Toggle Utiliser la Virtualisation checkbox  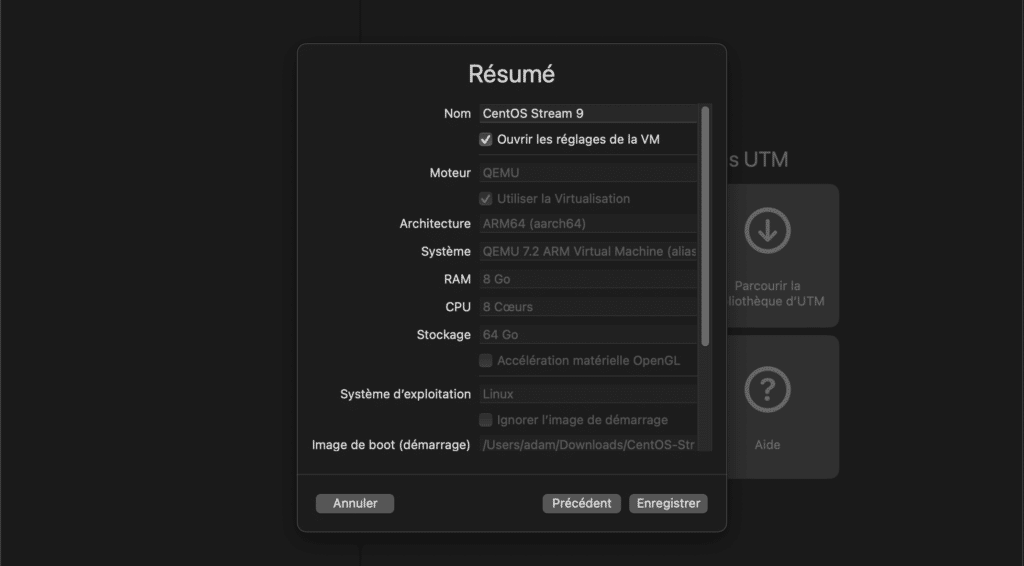[x=485, y=198]
